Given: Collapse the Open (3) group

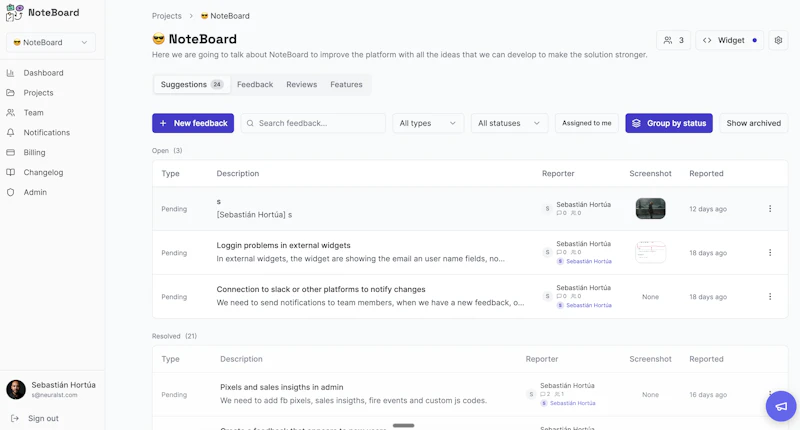Looking at the screenshot, I should [x=167, y=150].
